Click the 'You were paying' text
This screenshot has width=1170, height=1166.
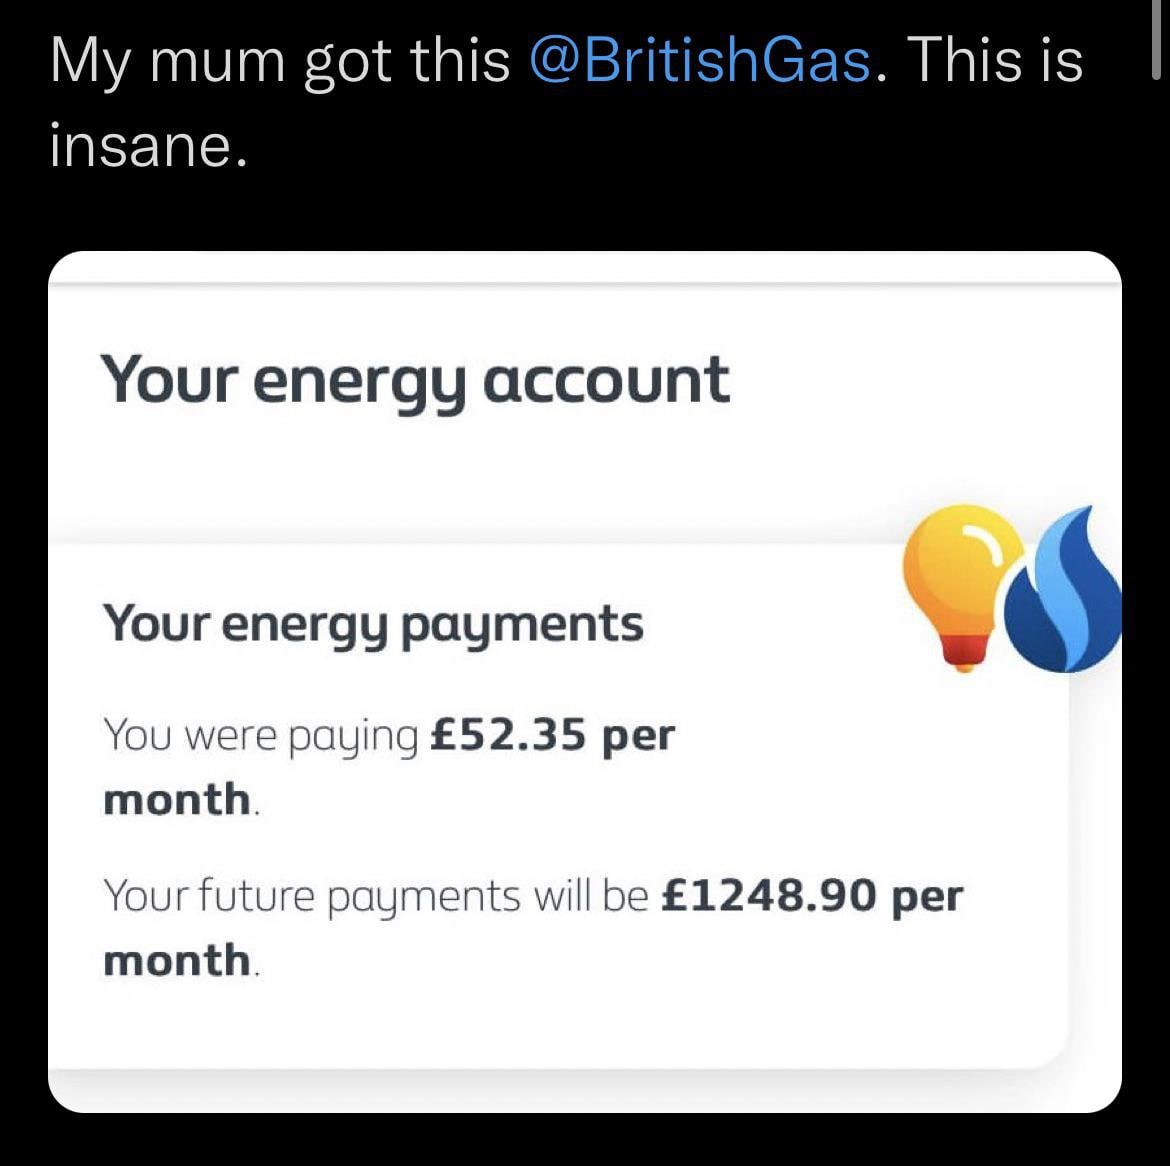click(260, 737)
